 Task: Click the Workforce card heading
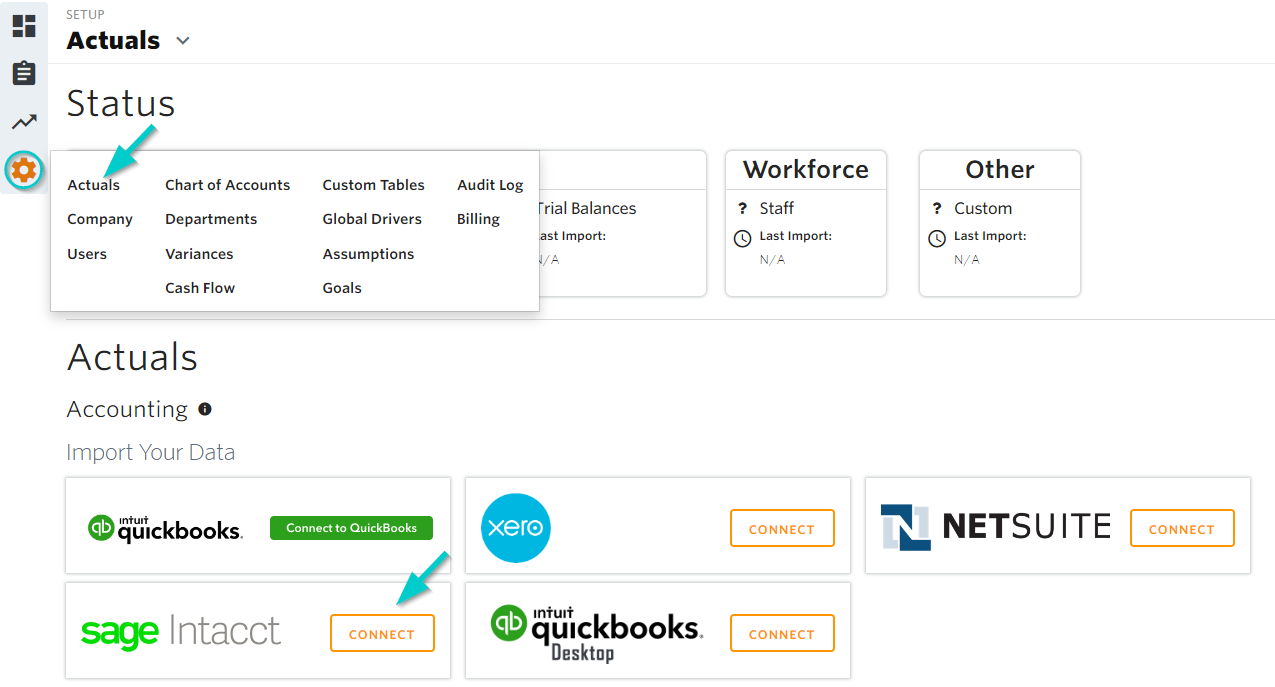pos(806,170)
